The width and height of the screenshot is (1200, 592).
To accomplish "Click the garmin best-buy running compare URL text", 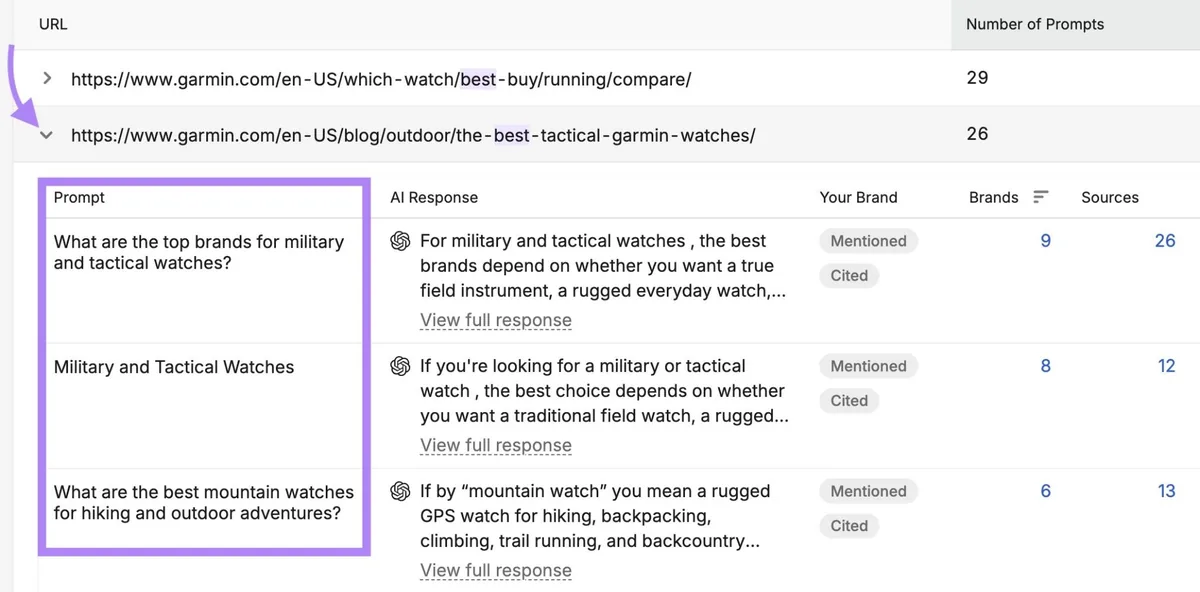I will [381, 78].
